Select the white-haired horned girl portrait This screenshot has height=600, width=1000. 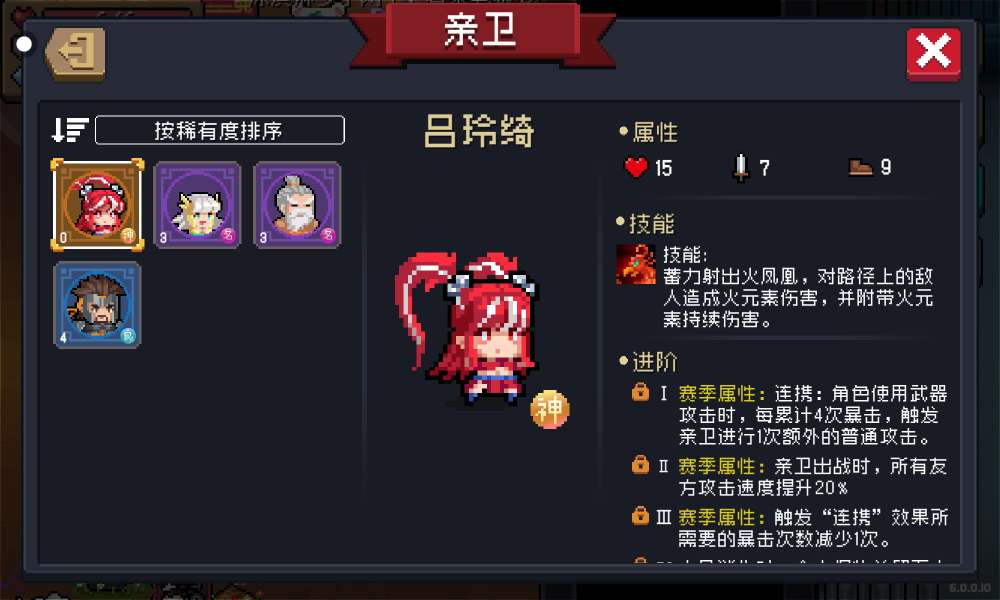click(x=197, y=205)
